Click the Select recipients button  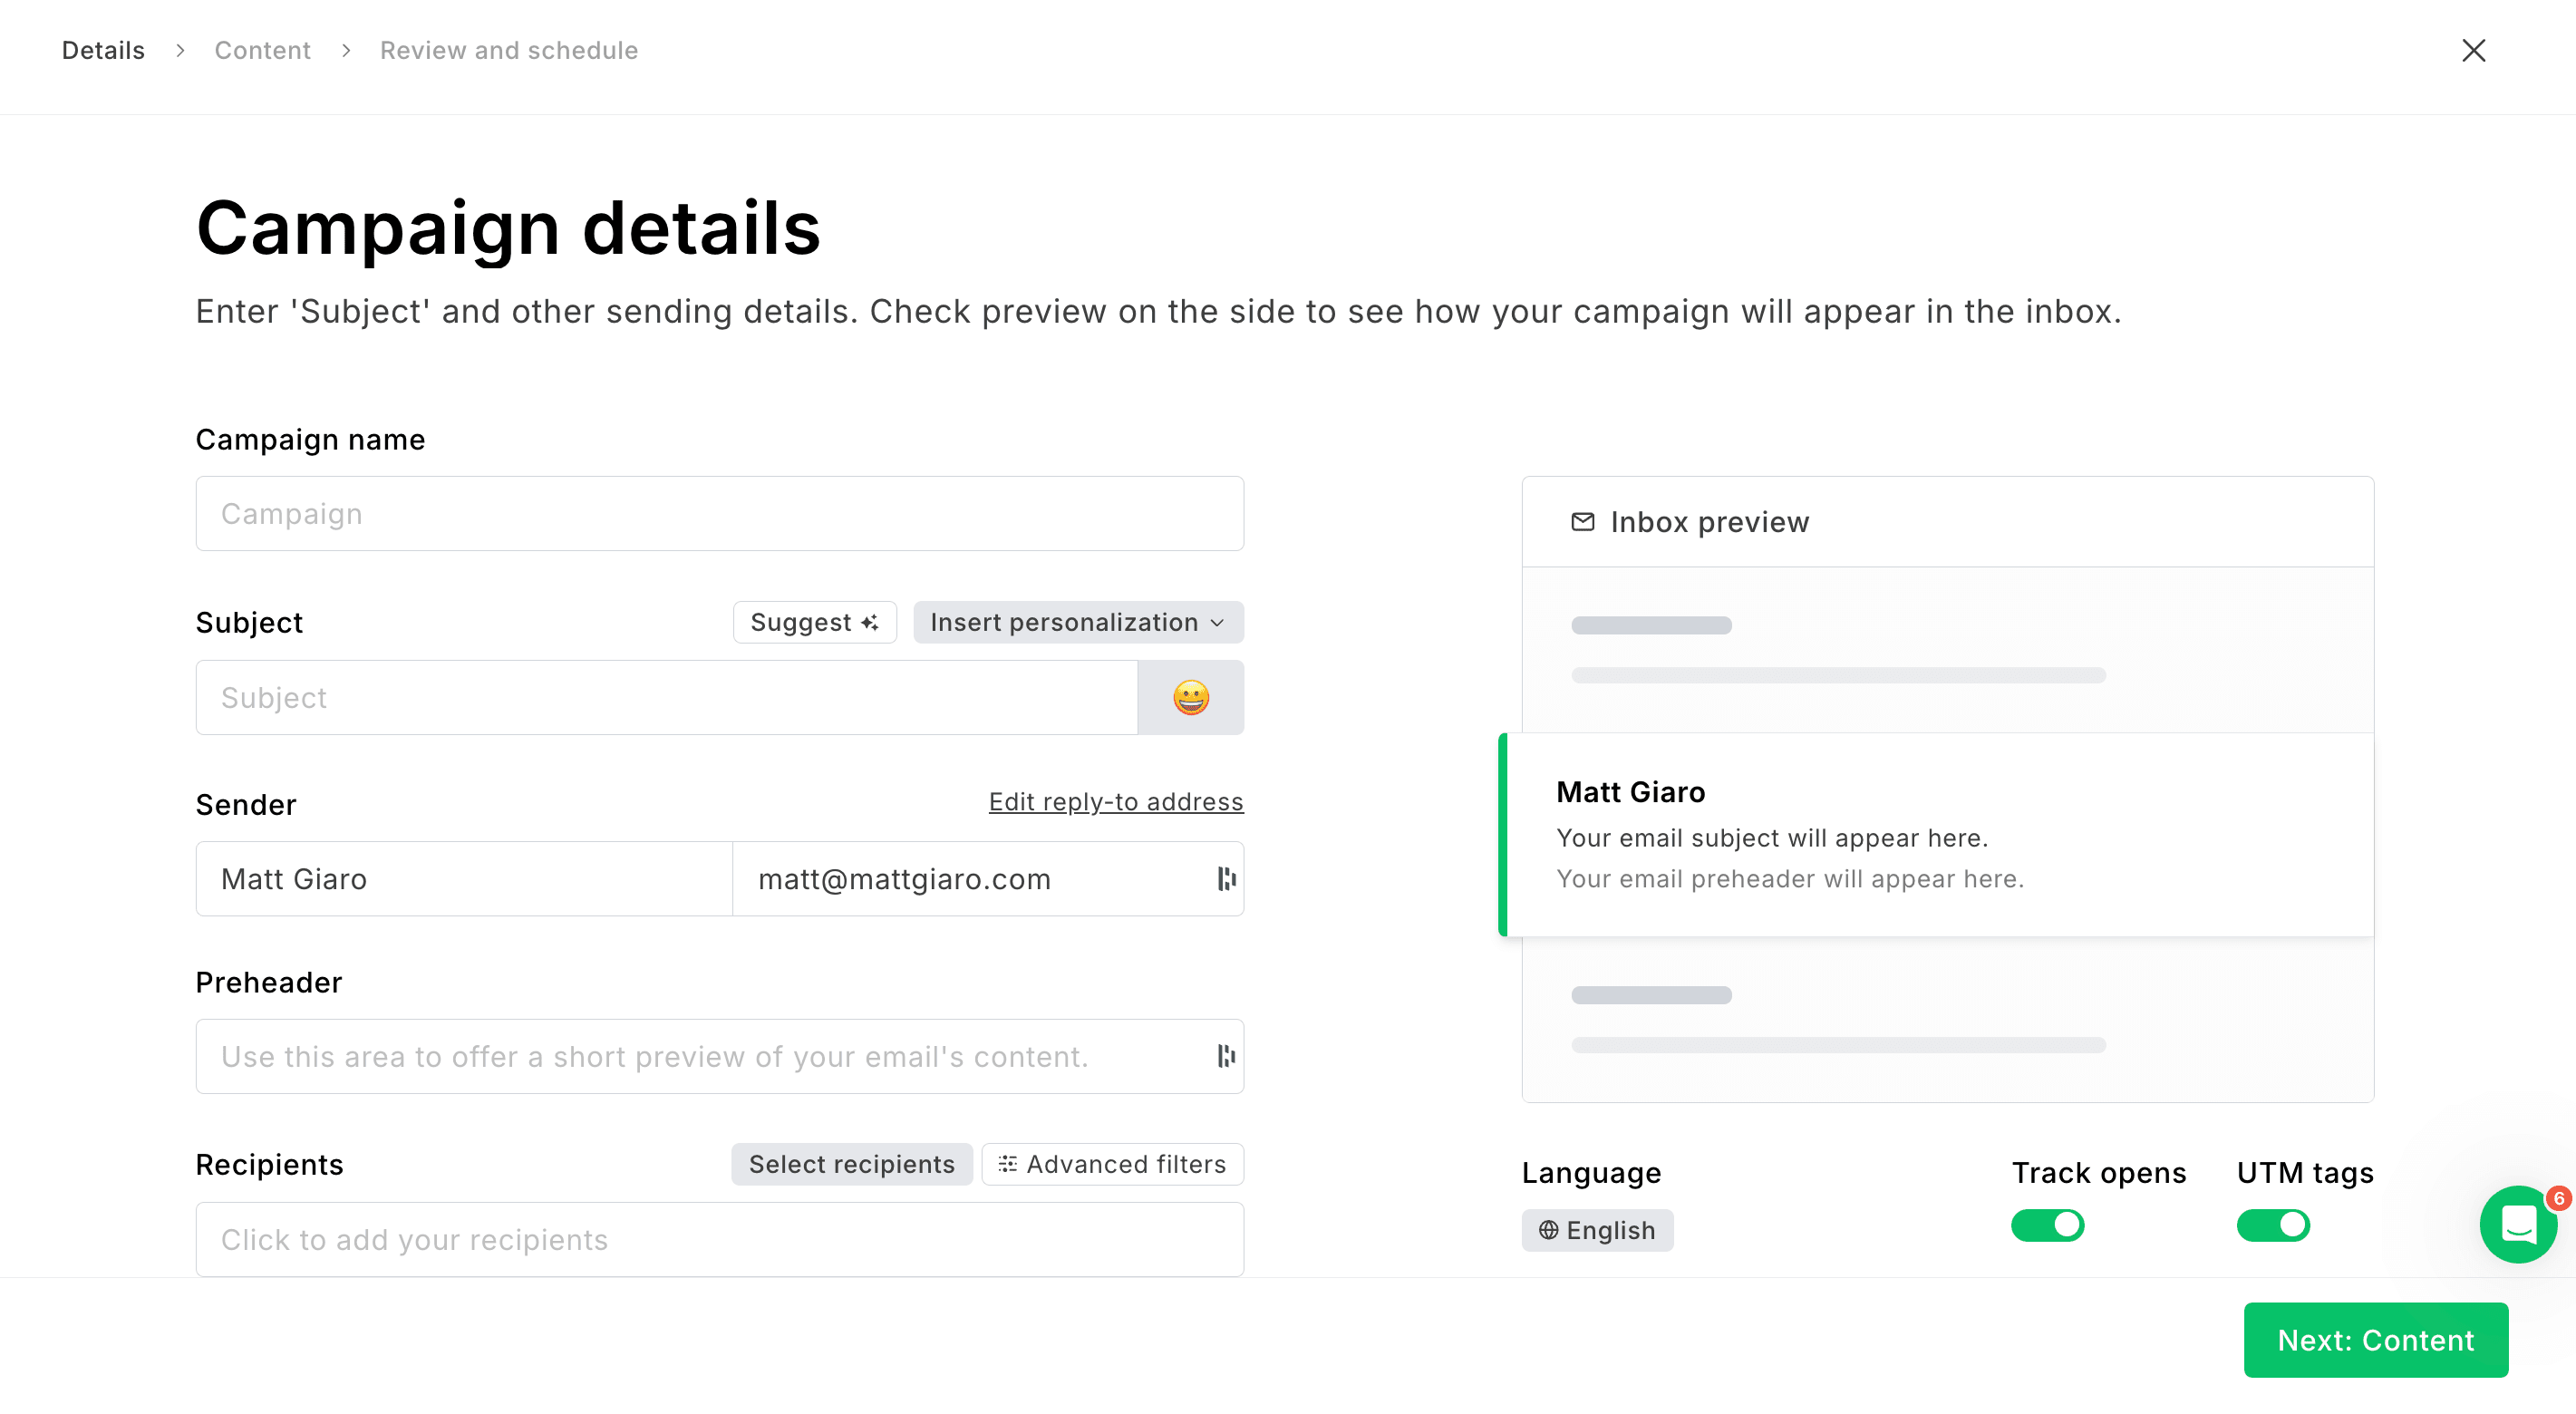(851, 1164)
